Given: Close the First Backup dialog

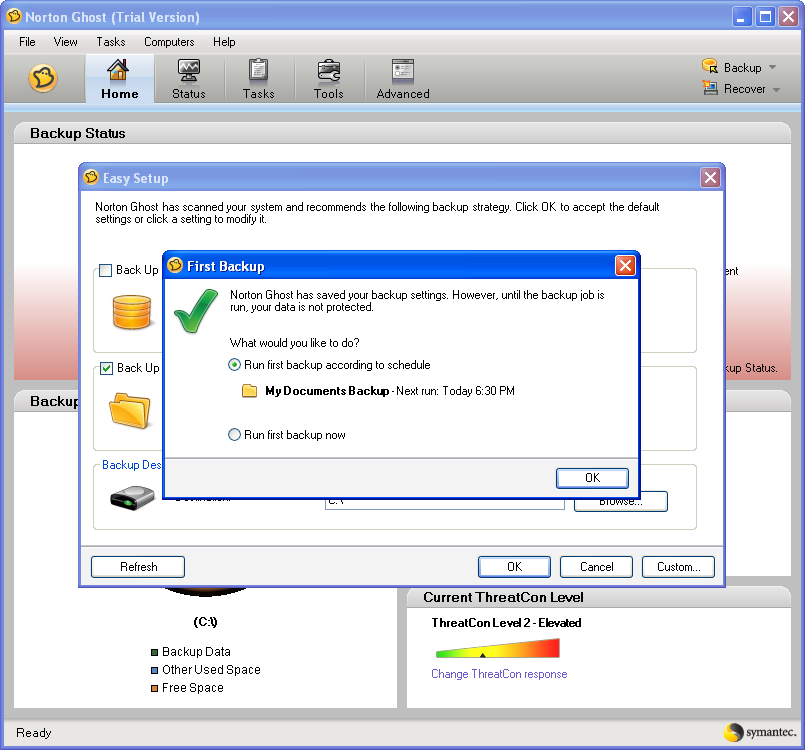Looking at the screenshot, I should (625, 265).
